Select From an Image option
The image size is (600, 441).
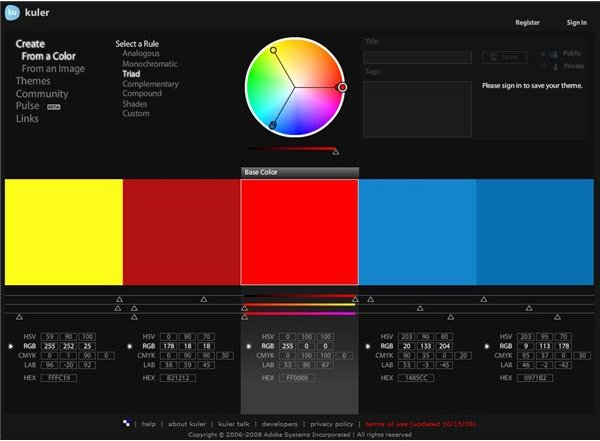tap(53, 69)
